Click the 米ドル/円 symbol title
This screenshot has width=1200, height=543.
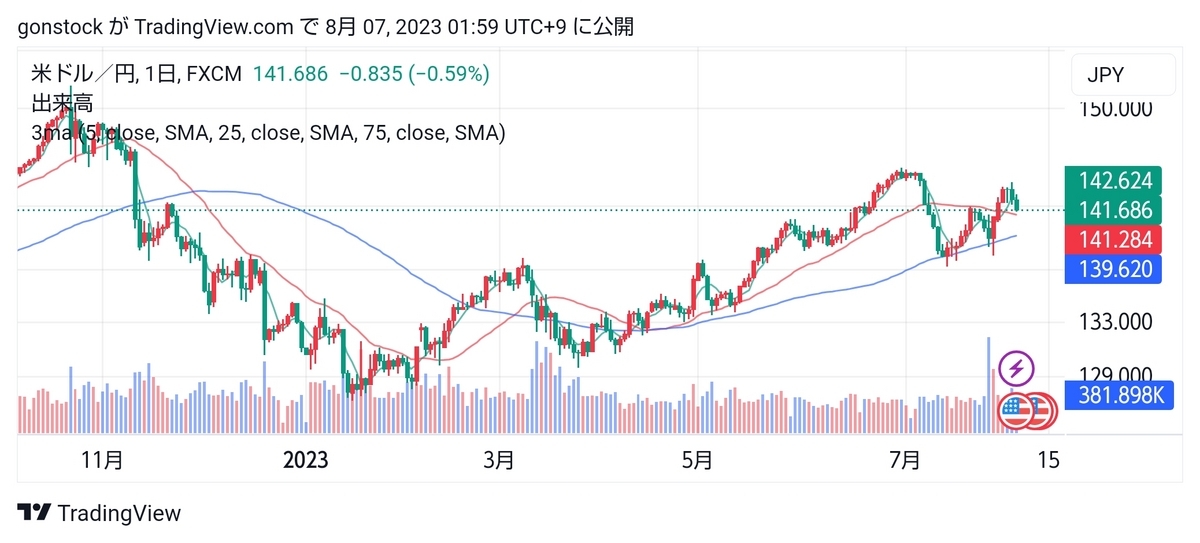point(84,74)
